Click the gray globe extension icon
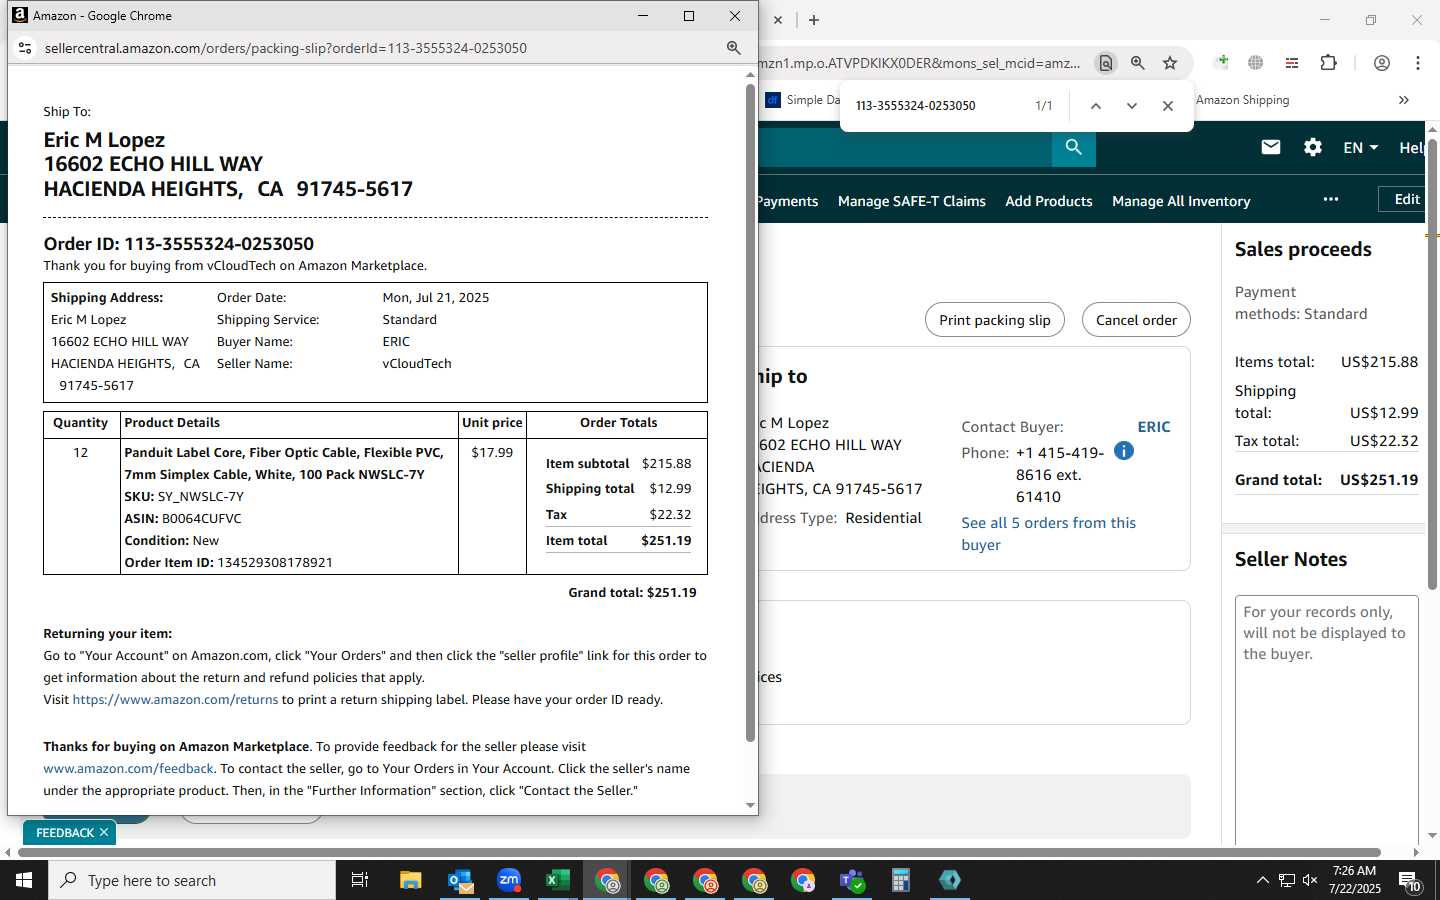Screen dimensions: 1440x900 click(1256, 62)
